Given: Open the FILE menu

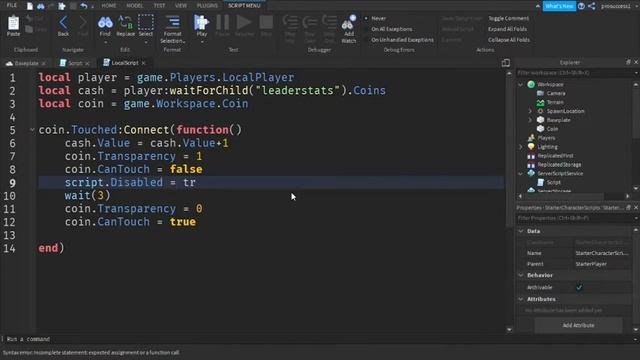Looking at the screenshot, I should [x=12, y=5].
